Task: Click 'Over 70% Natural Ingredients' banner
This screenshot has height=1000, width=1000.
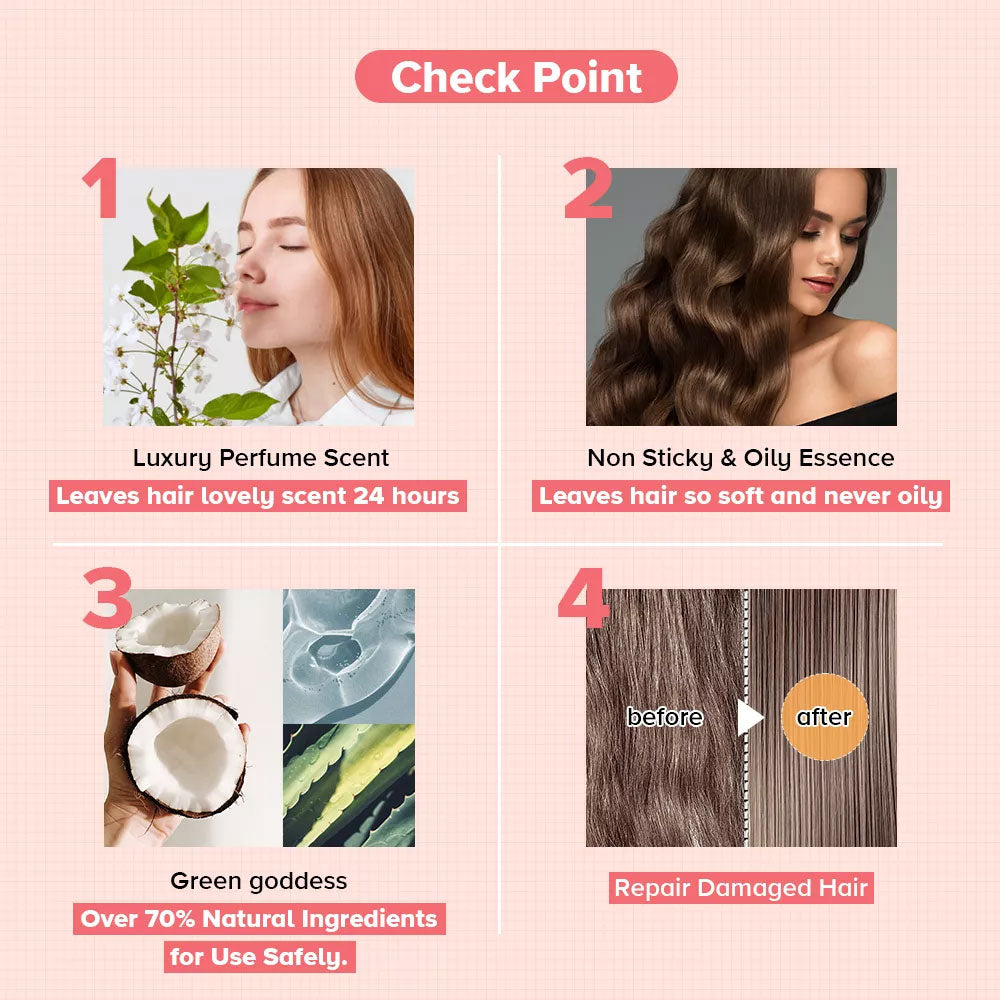Action: [x=259, y=918]
